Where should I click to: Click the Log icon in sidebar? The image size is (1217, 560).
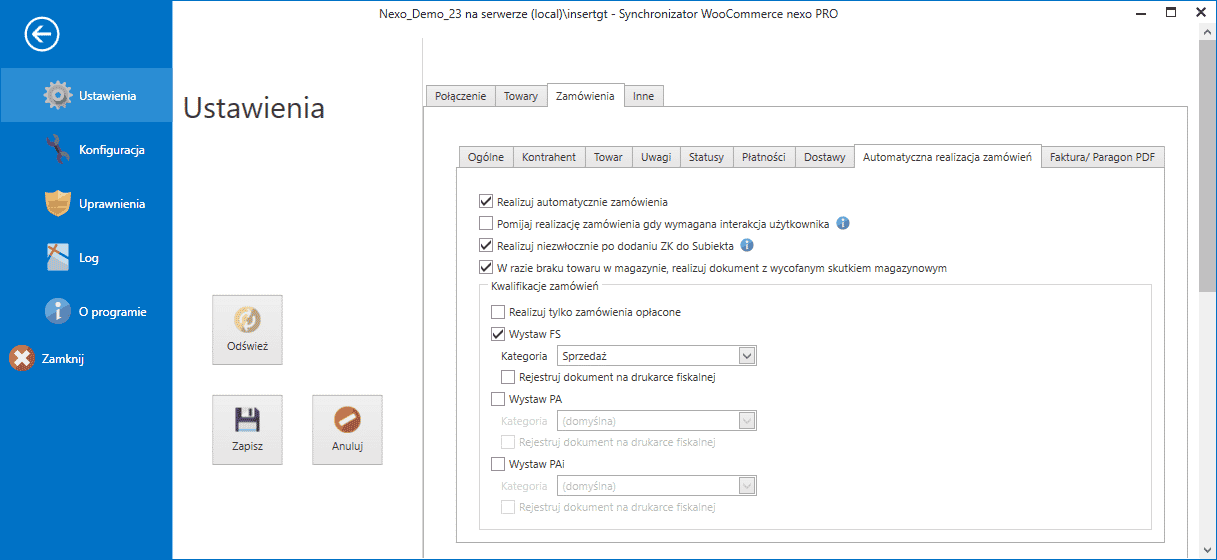pyautogui.click(x=58, y=257)
